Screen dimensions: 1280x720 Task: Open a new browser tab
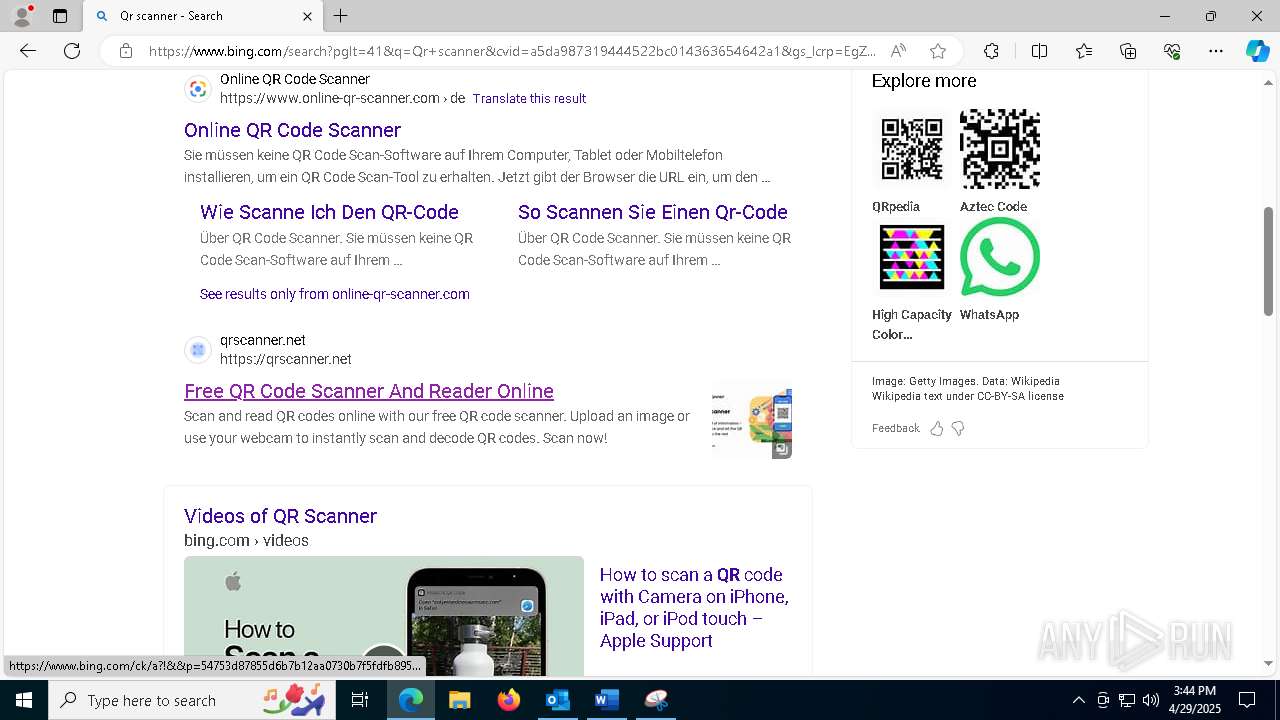[341, 16]
